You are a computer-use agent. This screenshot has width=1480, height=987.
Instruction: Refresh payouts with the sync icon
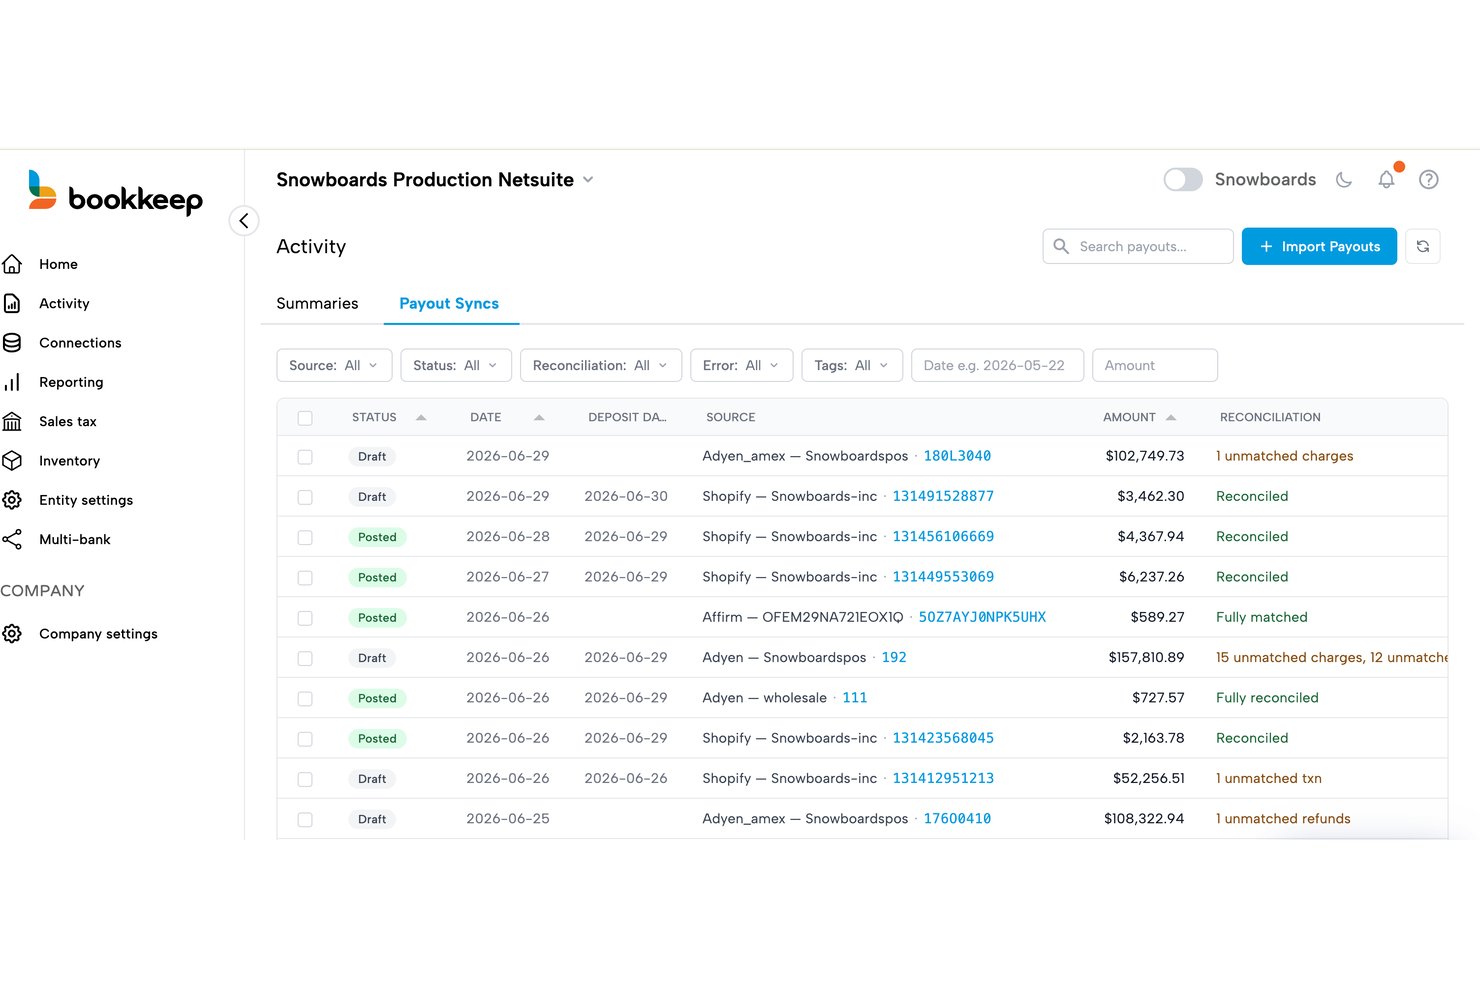click(x=1423, y=247)
